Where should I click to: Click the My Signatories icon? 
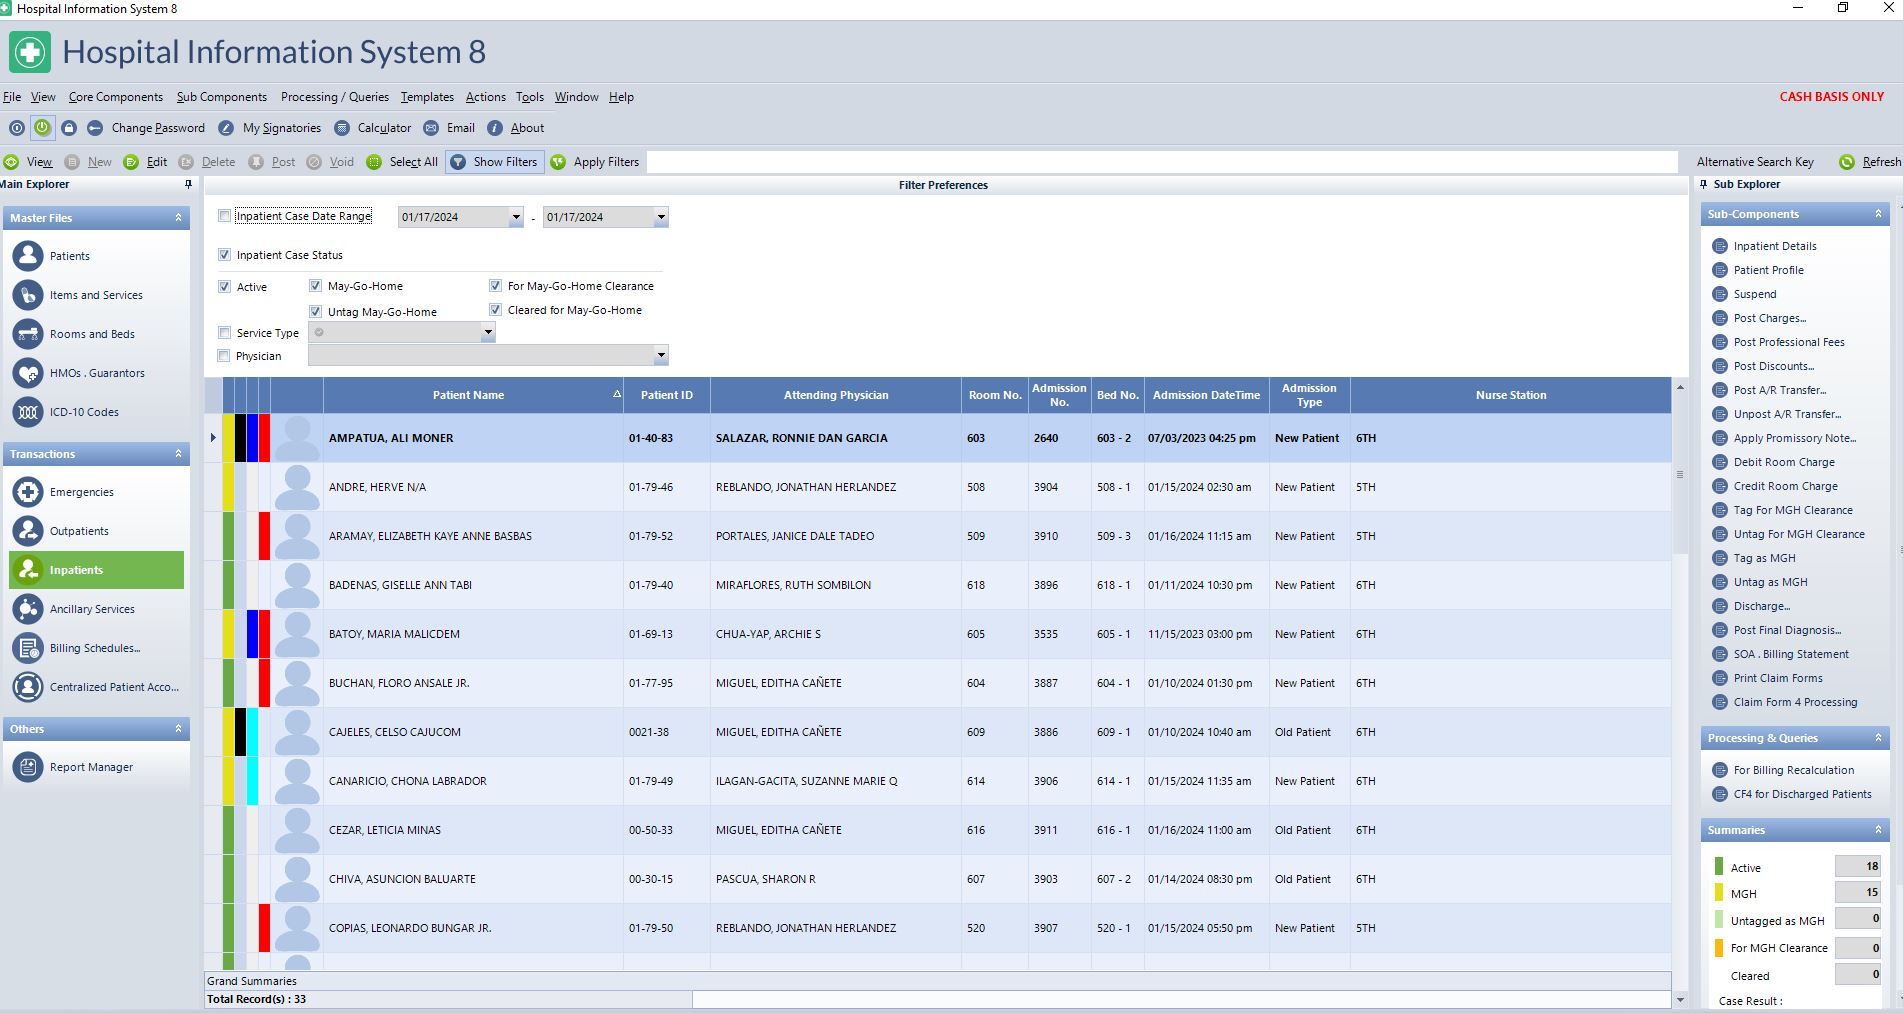click(226, 128)
